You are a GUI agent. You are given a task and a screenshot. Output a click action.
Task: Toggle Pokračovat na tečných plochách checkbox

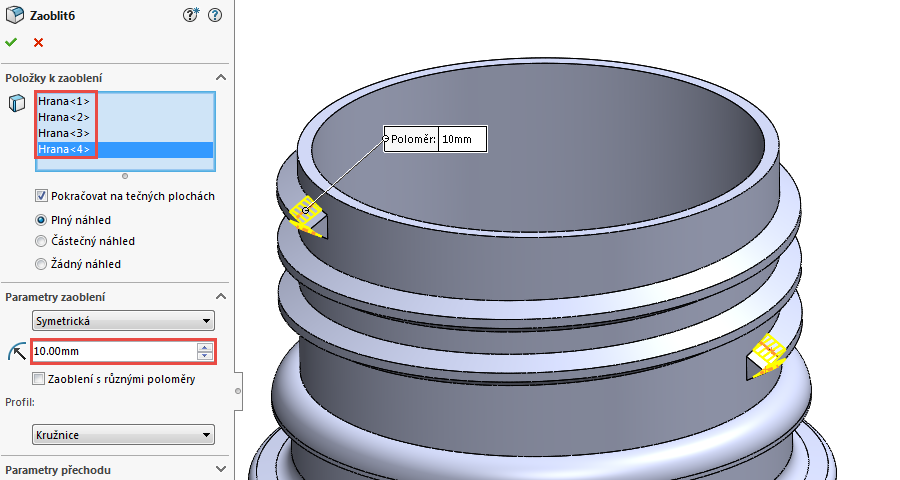tap(41, 196)
